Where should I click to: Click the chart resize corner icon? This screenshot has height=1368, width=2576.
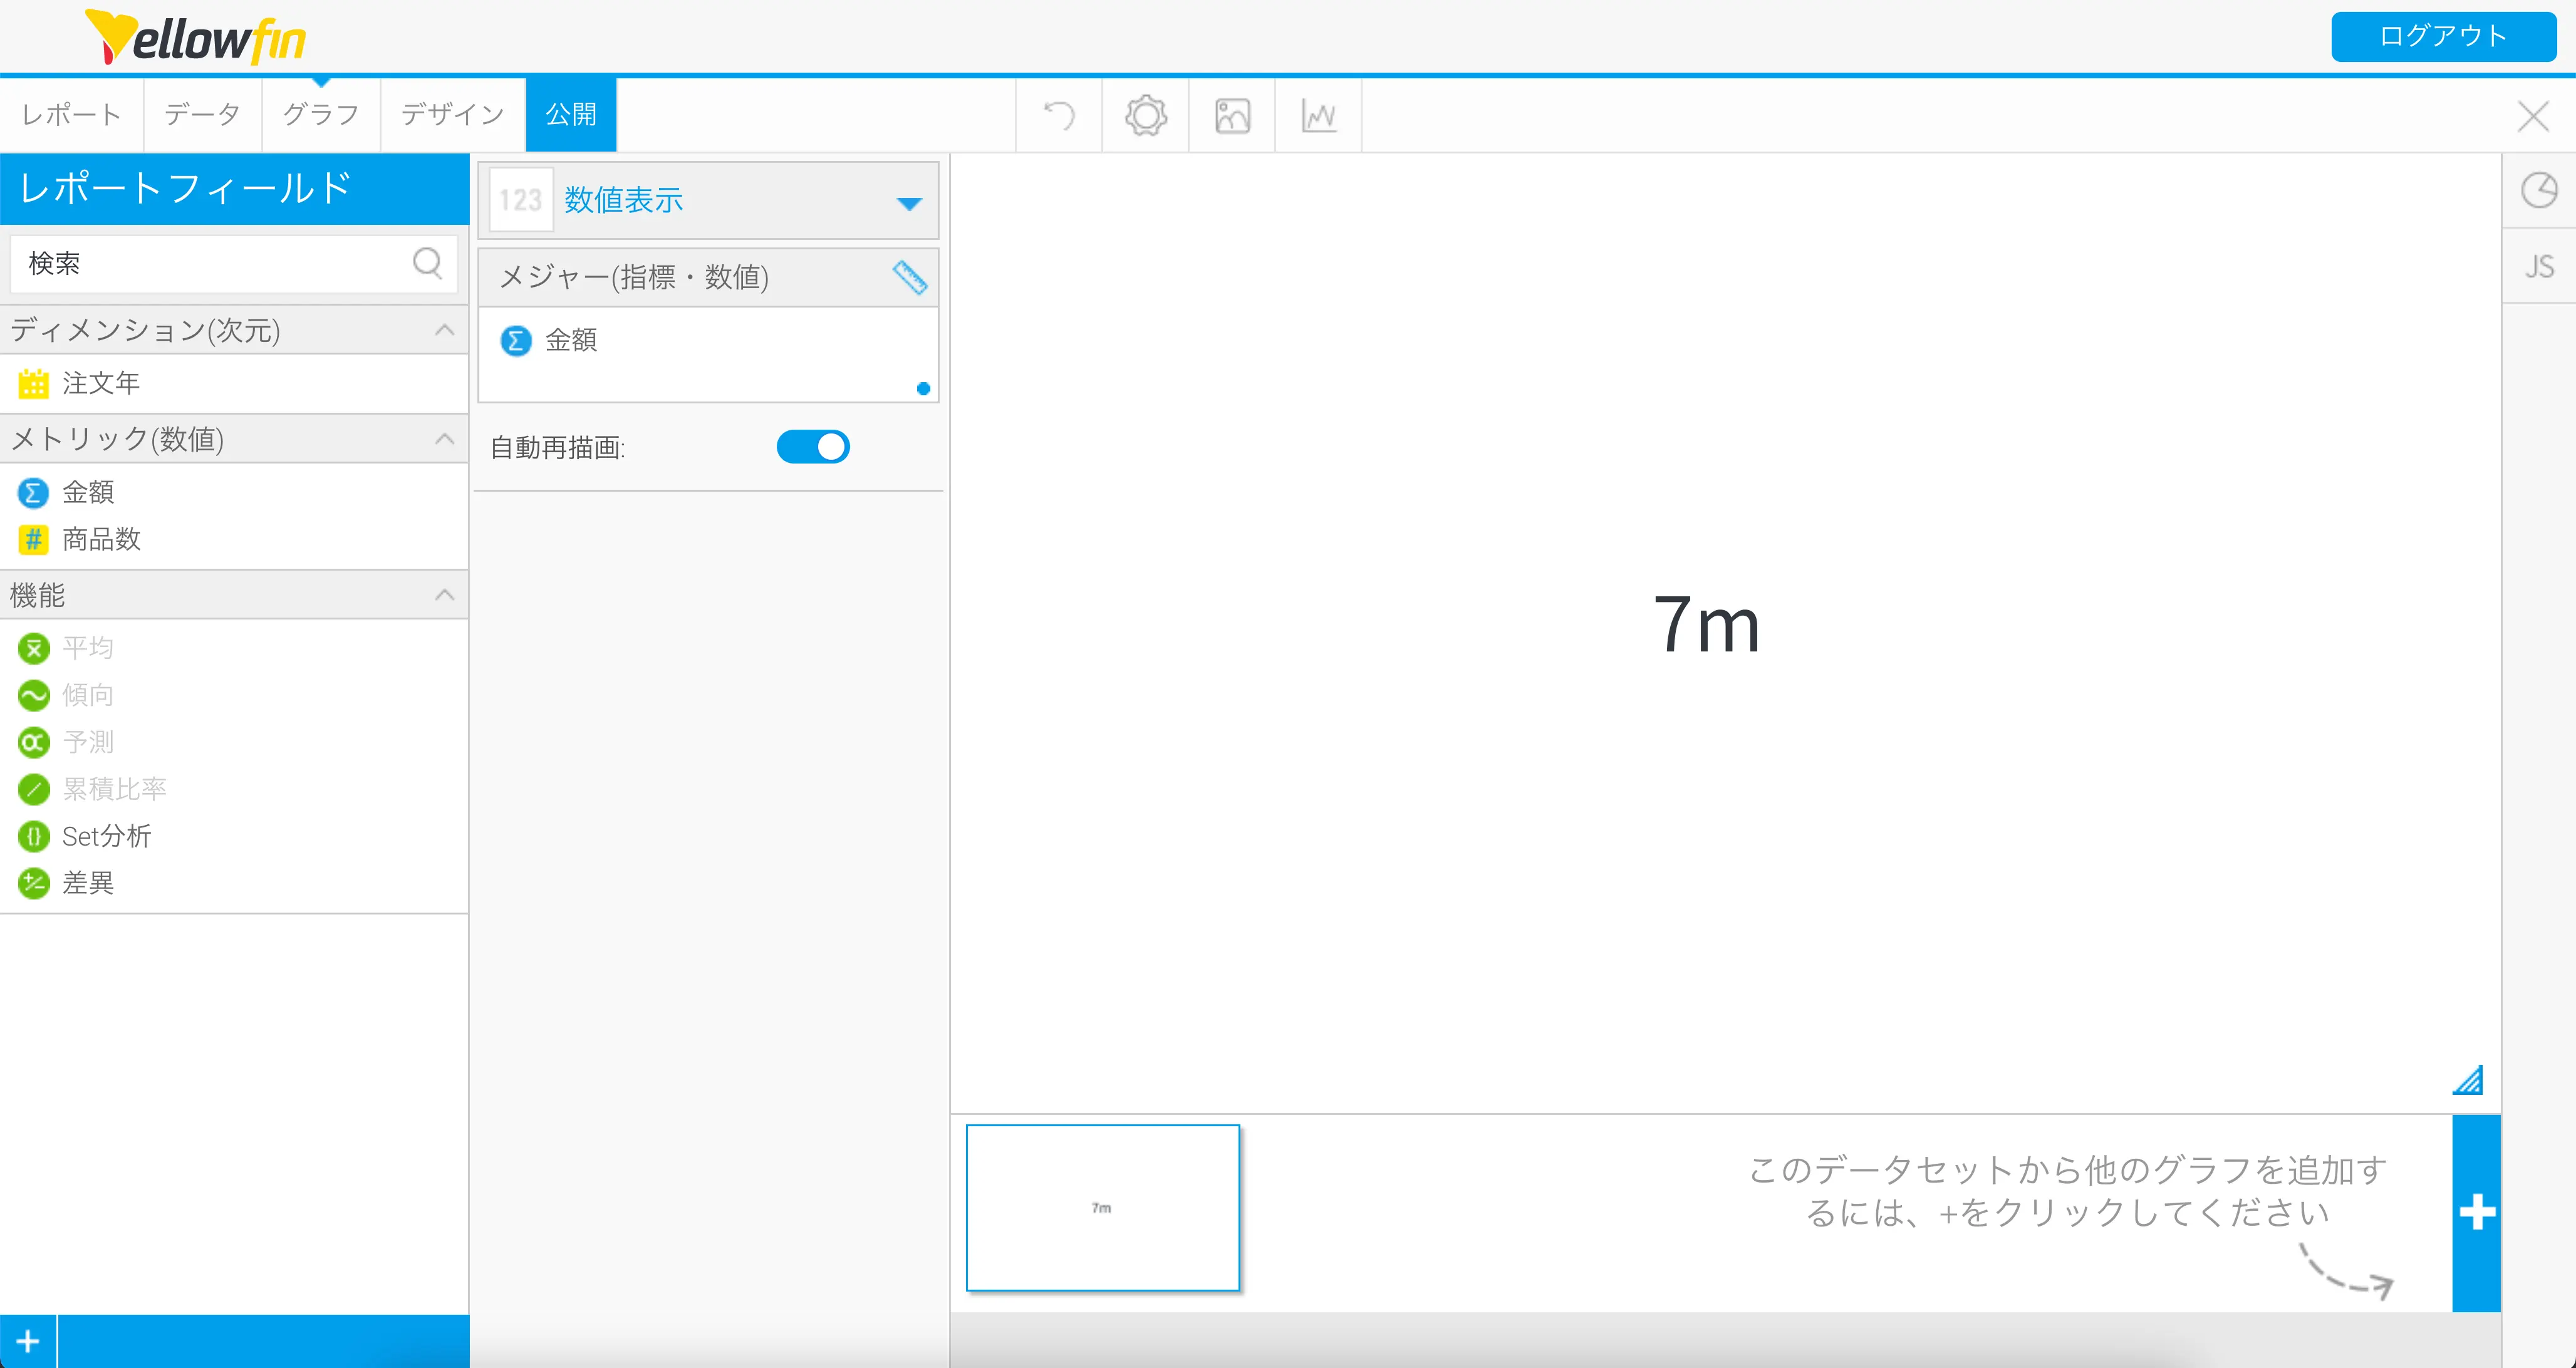click(x=2467, y=1080)
